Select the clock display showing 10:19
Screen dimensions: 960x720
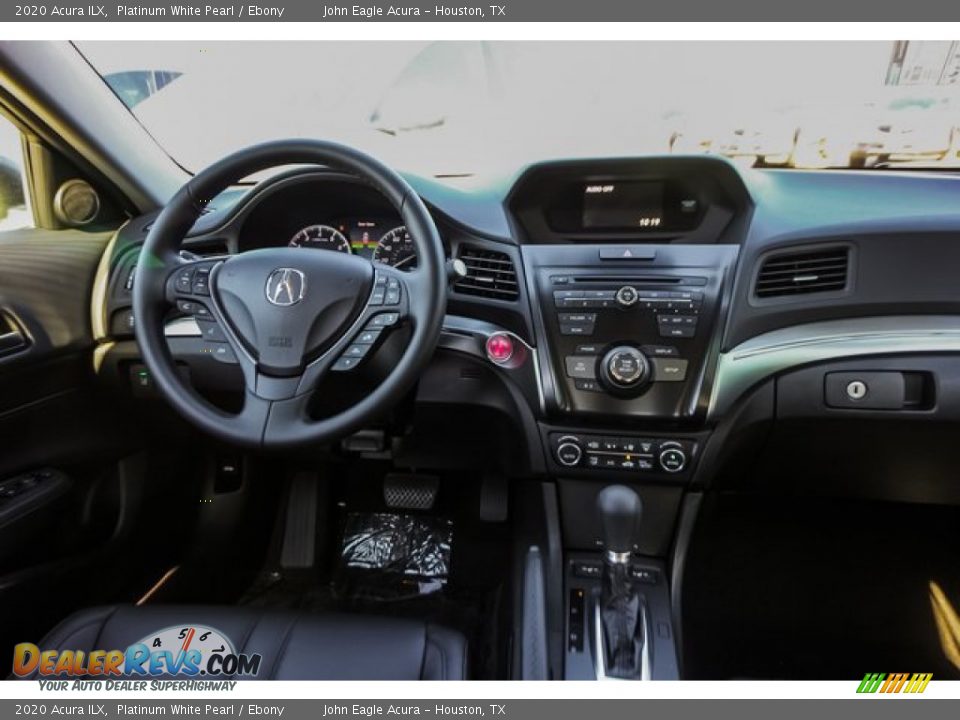649,222
